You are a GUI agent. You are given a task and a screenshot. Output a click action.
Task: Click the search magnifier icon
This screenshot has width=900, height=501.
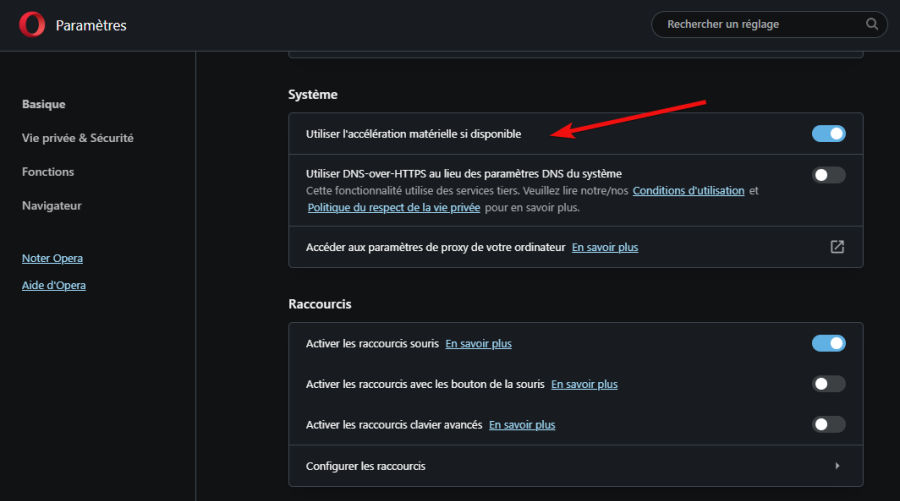point(871,24)
